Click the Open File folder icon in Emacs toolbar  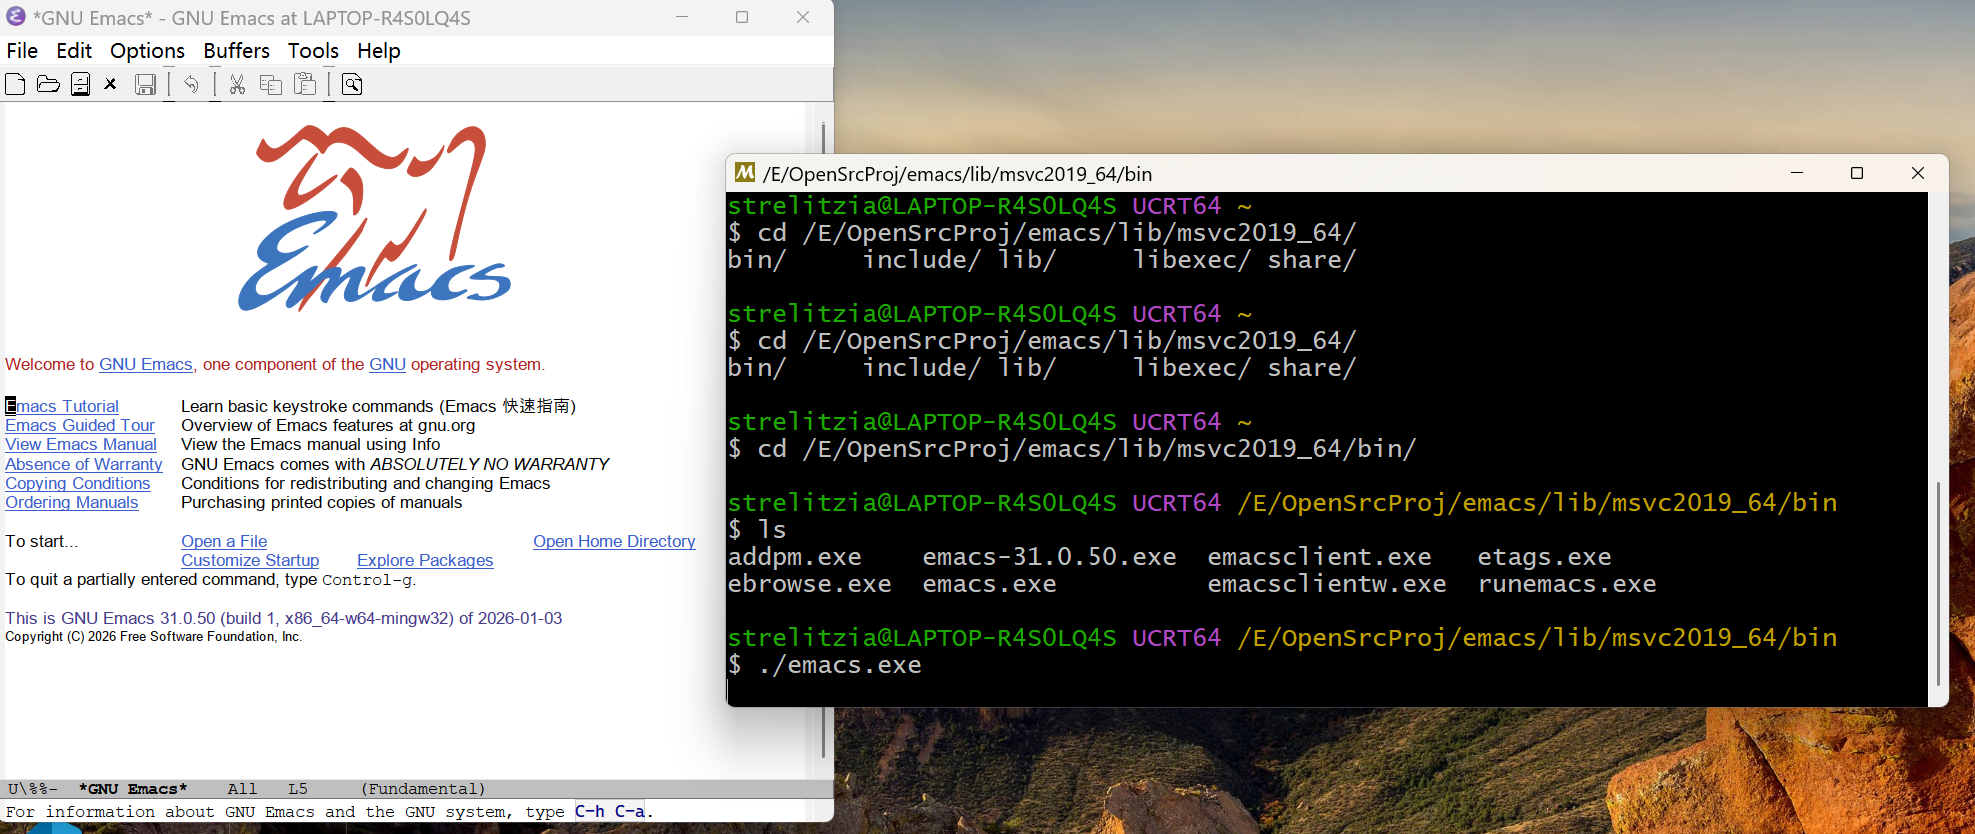[48, 84]
